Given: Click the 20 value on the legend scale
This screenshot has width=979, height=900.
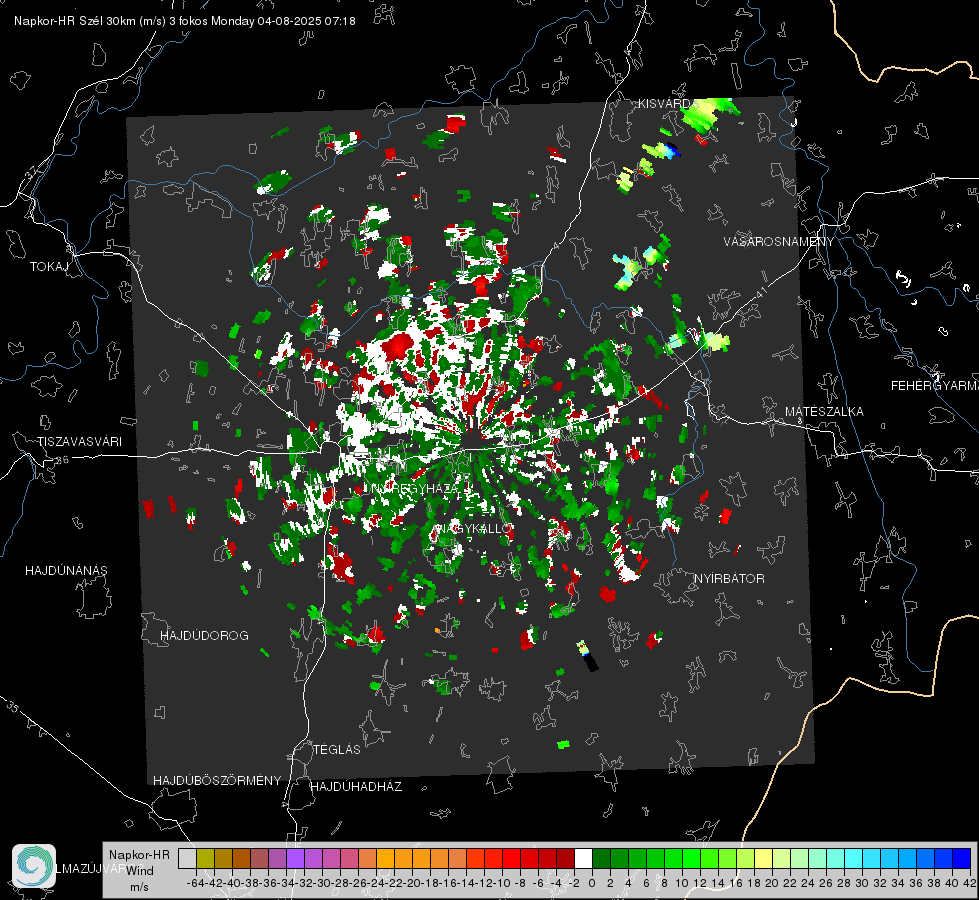Looking at the screenshot, I should pyautogui.click(x=772, y=883).
